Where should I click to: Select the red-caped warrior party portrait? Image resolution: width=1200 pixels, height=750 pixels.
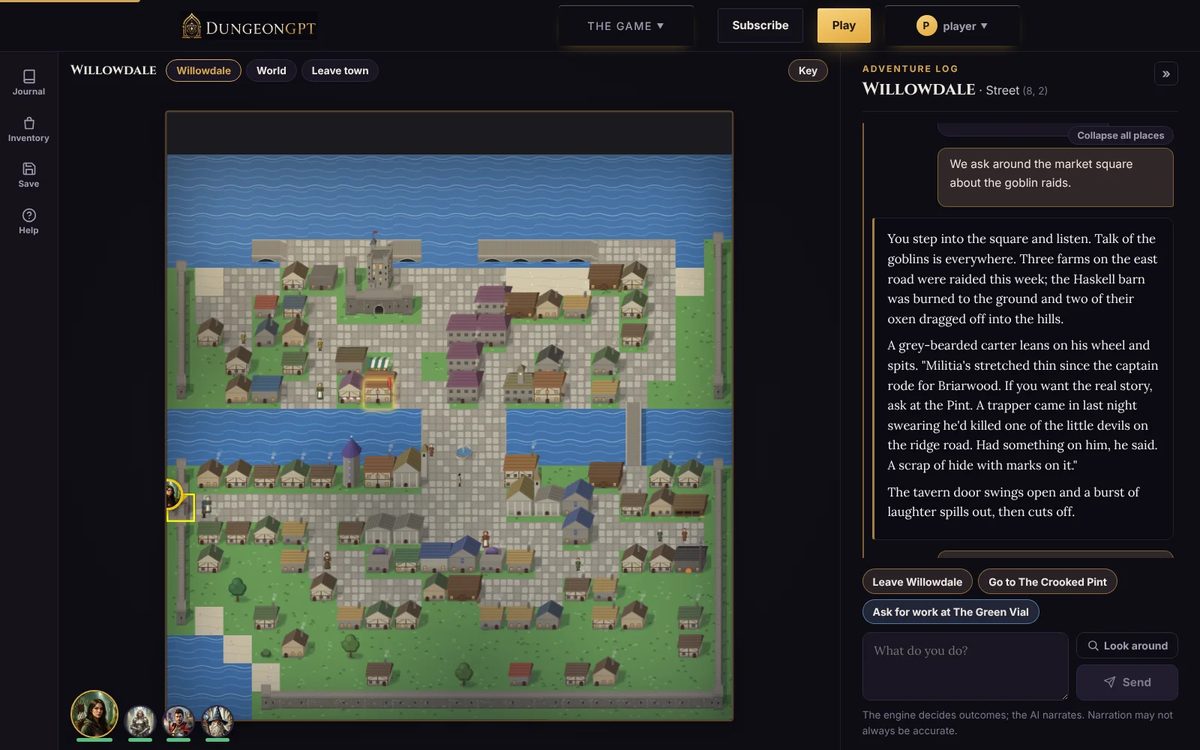pyautogui.click(x=178, y=719)
